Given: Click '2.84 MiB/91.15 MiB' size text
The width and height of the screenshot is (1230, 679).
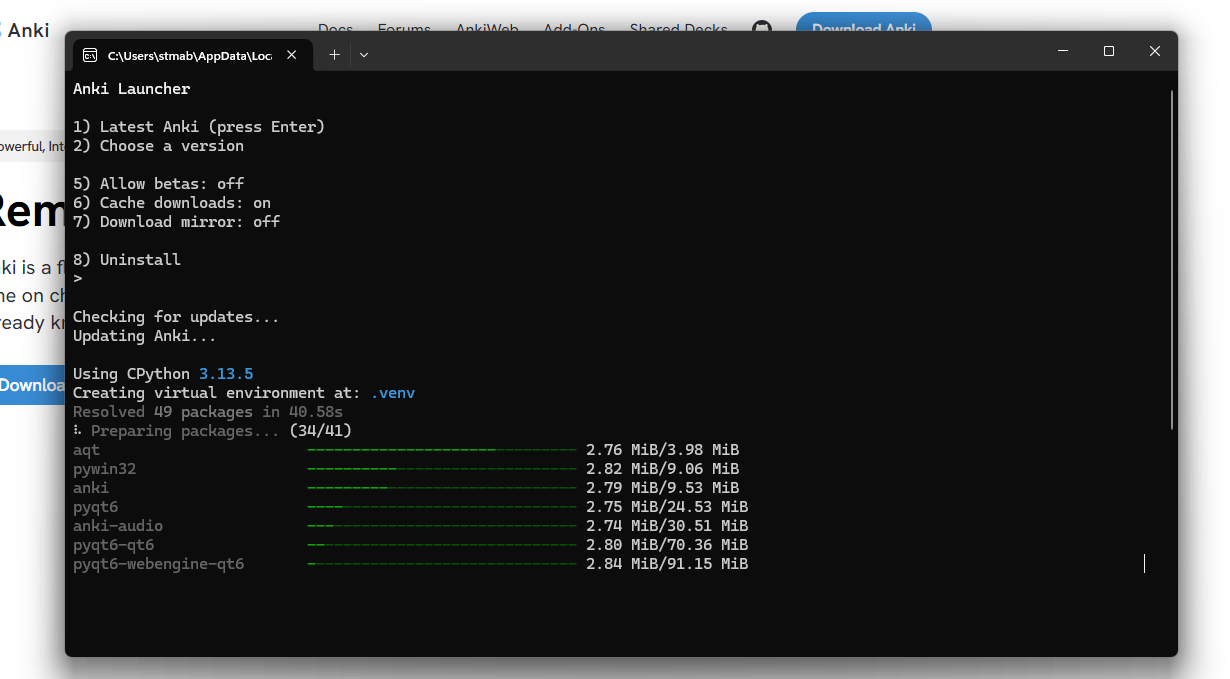Looking at the screenshot, I should coord(667,564).
